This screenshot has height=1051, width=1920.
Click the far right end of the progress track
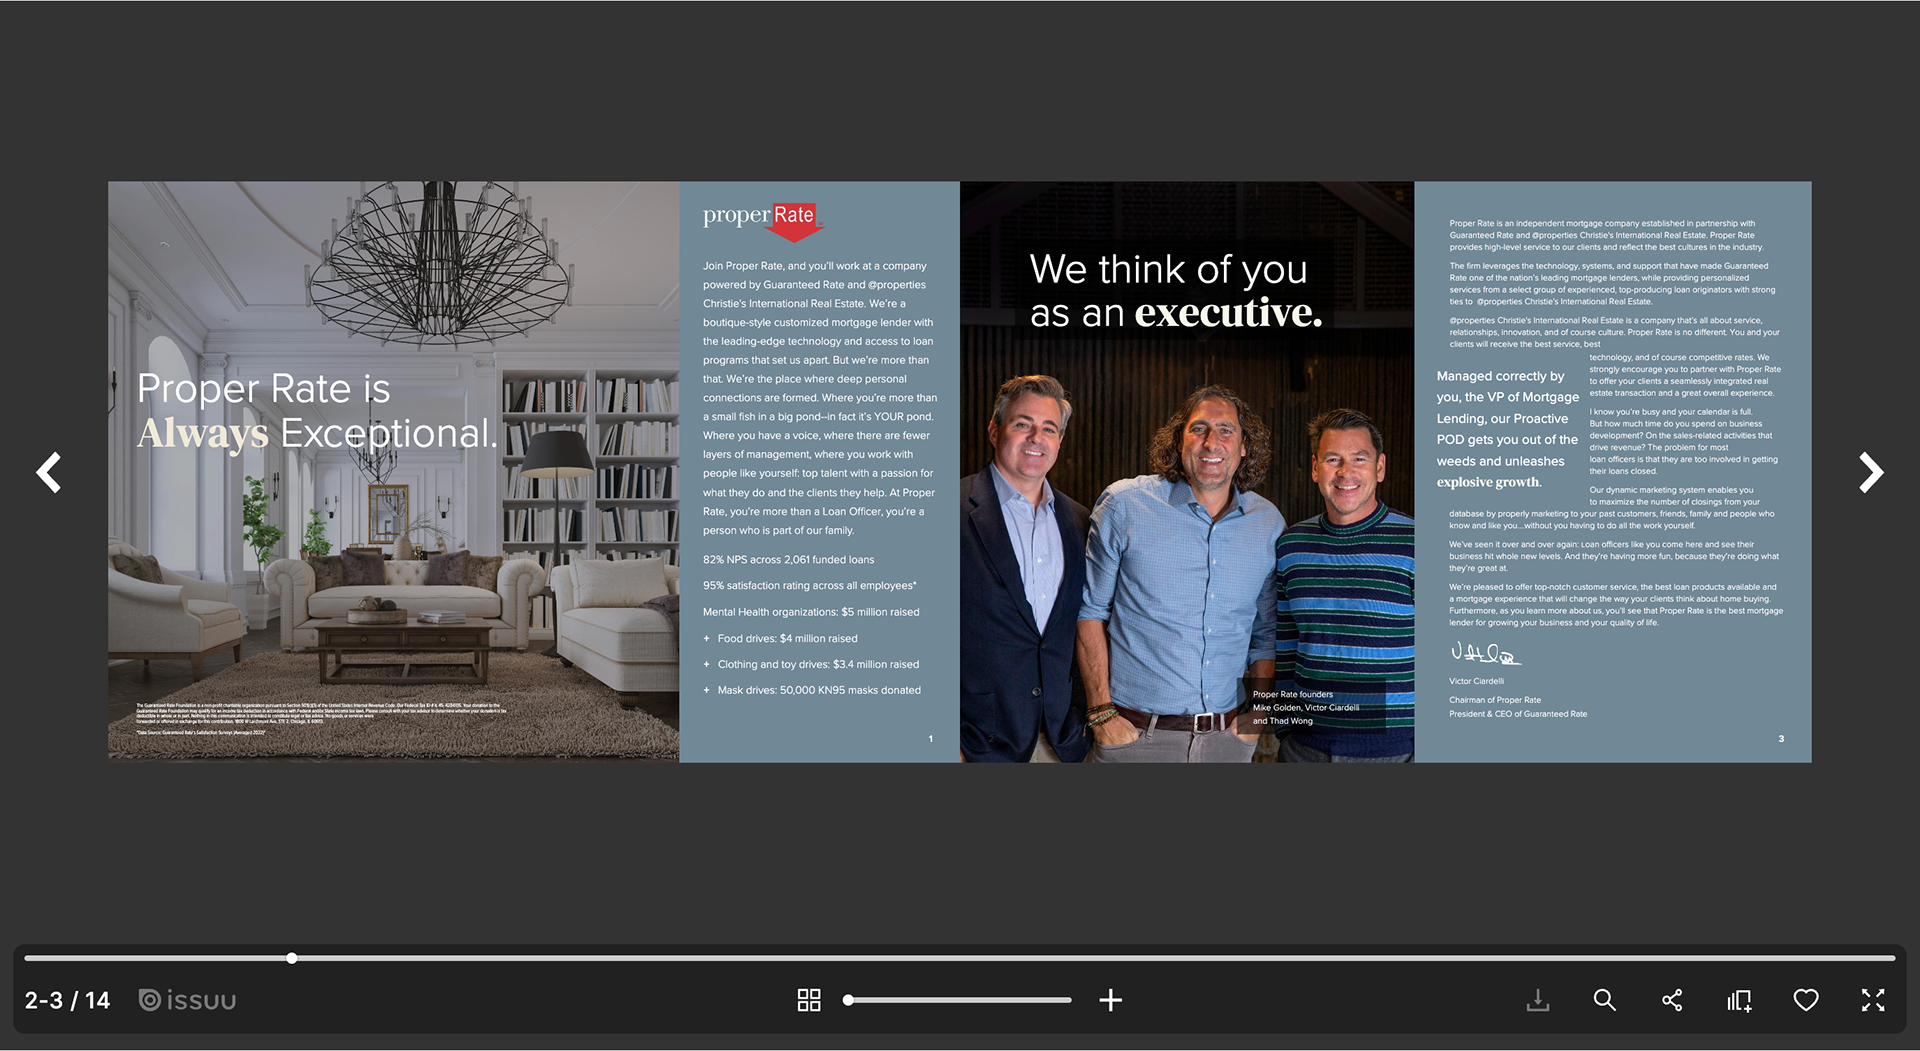point(1892,958)
